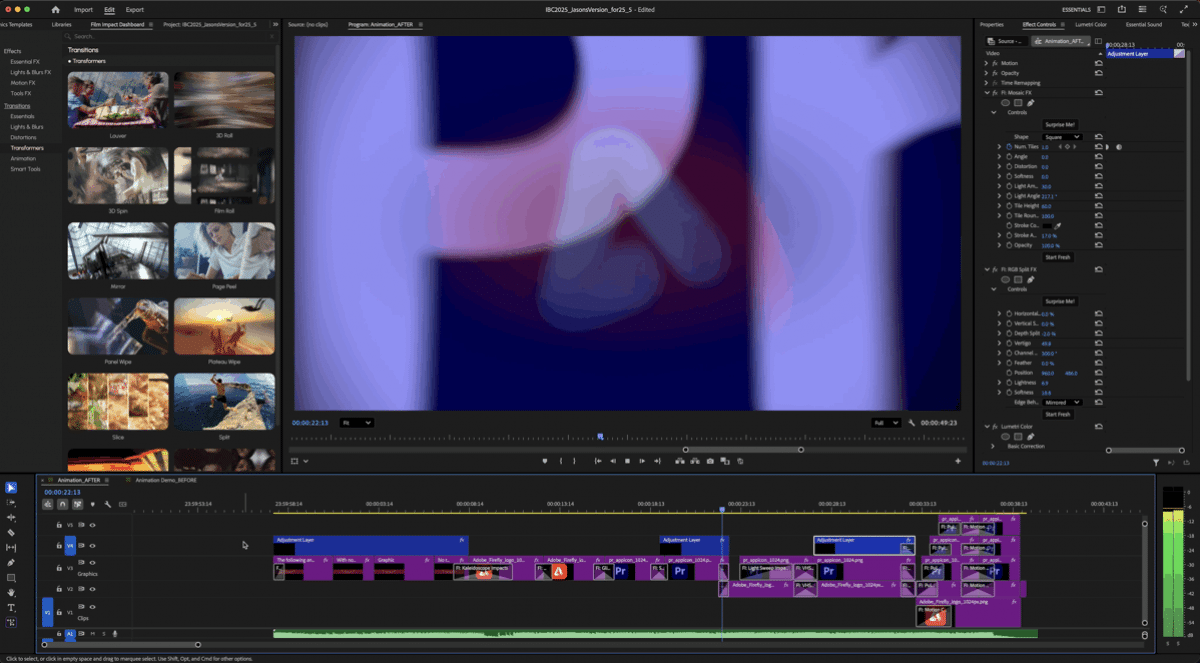
Task: Click the Surprise Me! button
Action: coord(1060,125)
